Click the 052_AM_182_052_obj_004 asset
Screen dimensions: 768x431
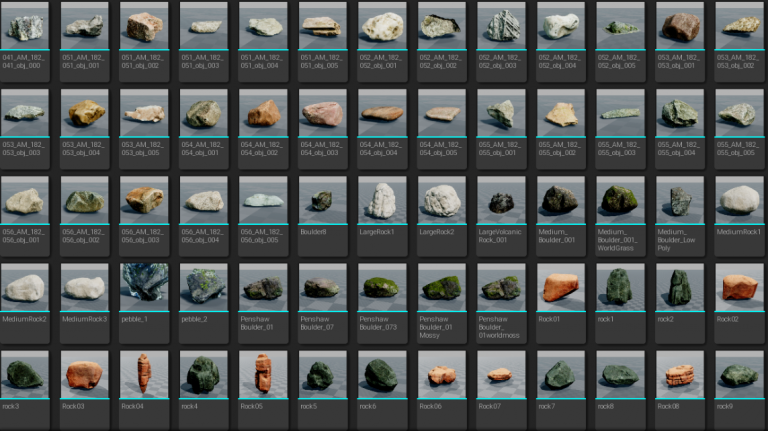[561, 25]
